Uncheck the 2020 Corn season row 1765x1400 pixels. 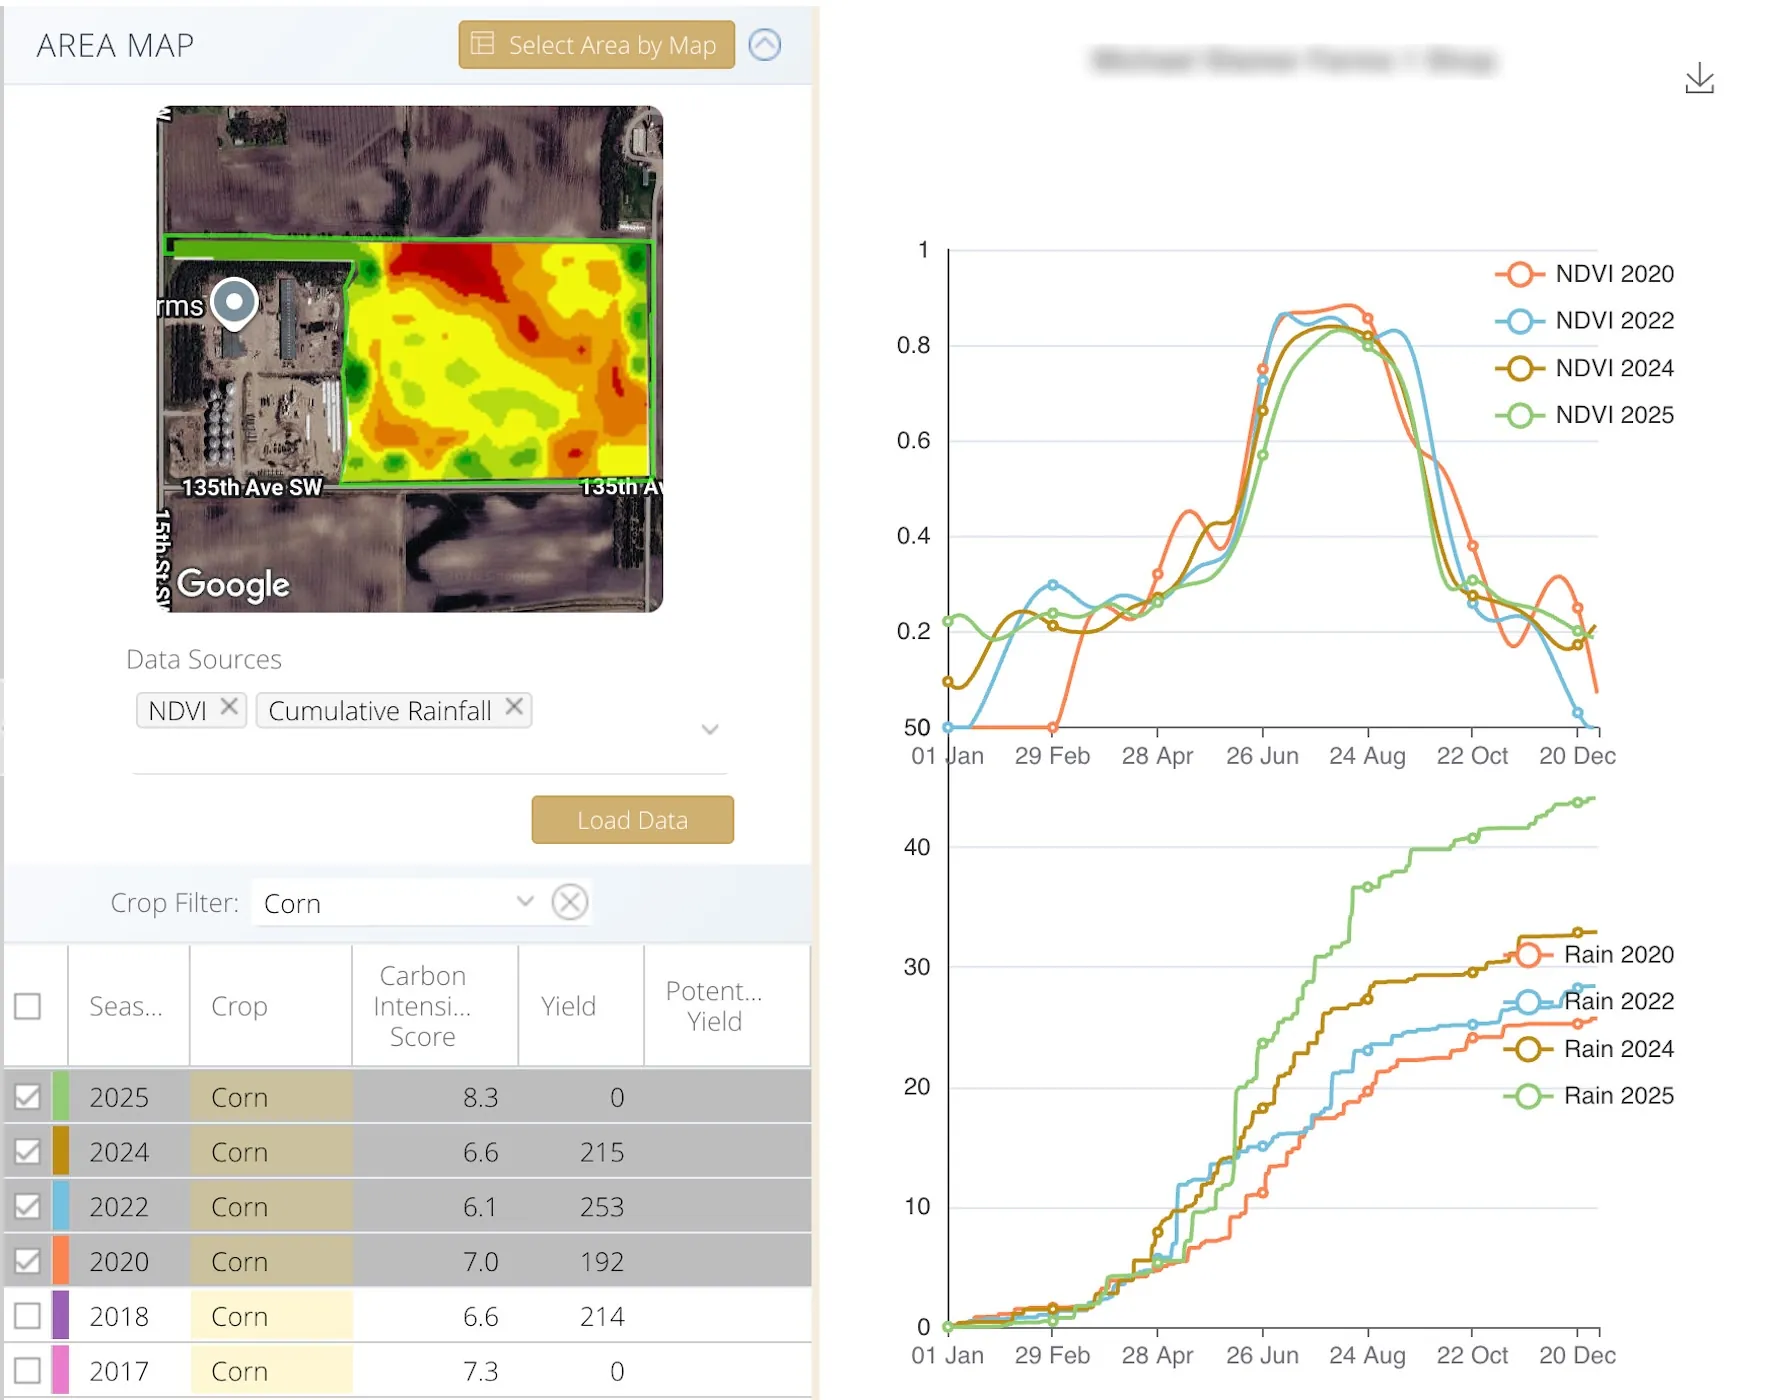[x=28, y=1262]
